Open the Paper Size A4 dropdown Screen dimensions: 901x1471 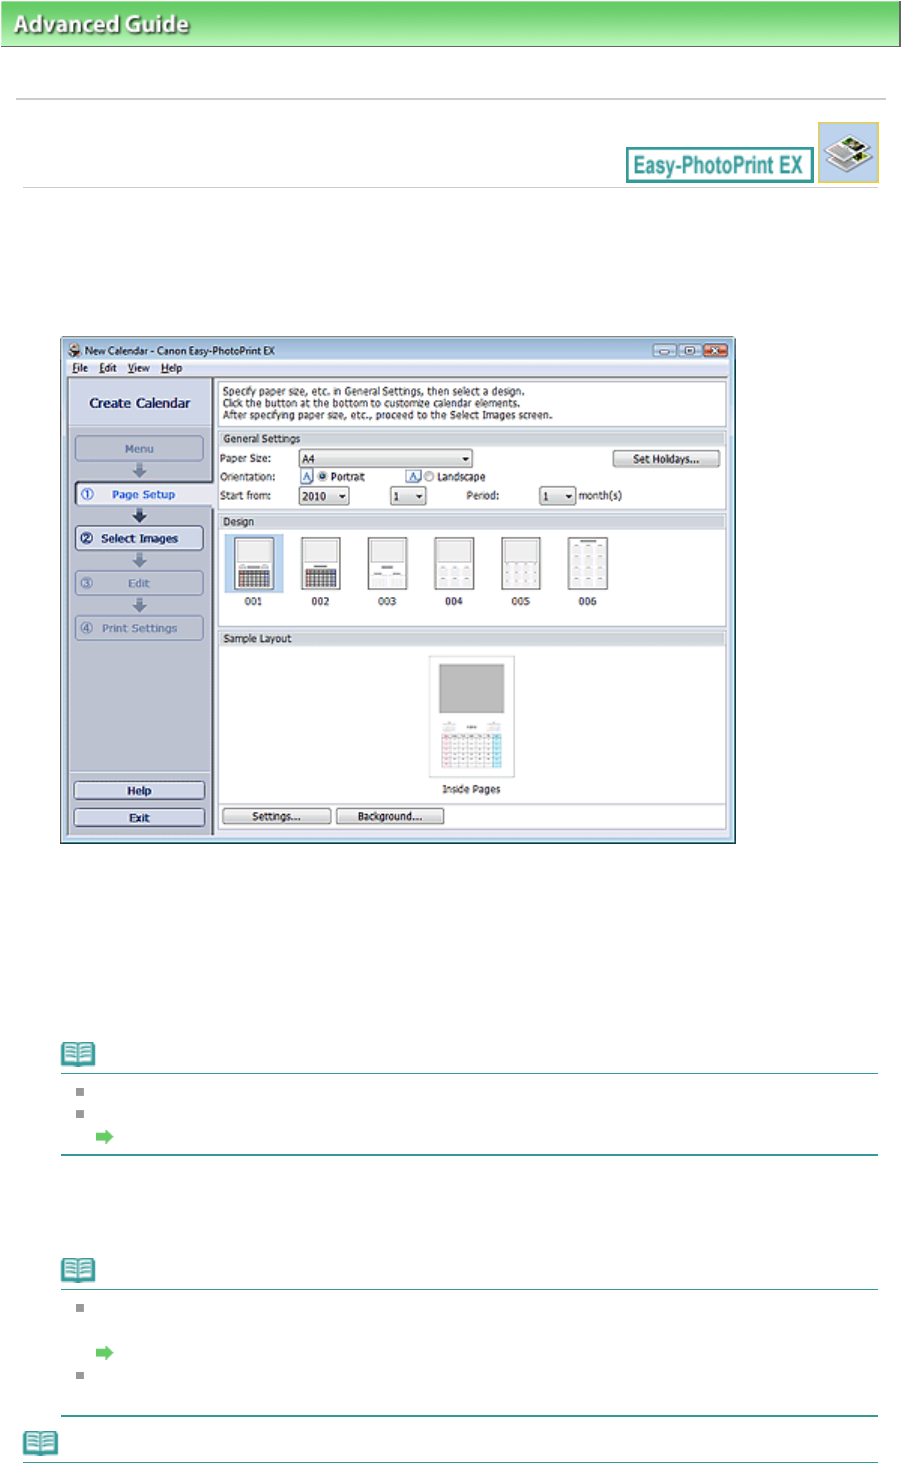(386, 459)
